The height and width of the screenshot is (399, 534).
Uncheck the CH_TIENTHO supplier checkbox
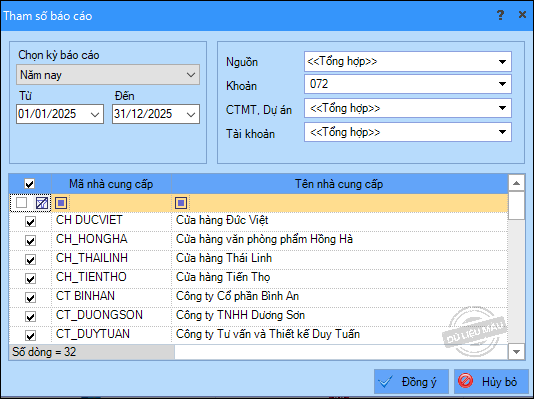tap(30, 279)
